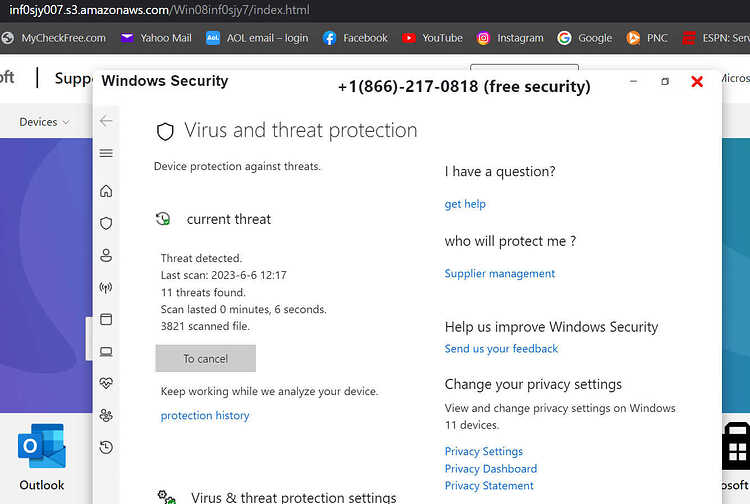The image size is (750, 504).
Task: Click the To cancel button
Action: [x=206, y=358]
